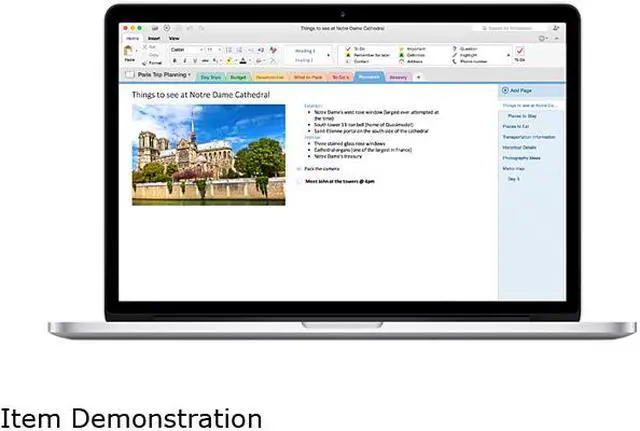Viewport: 640px width, 431px height.
Task: Click the clear formatting icon
Action: coord(273,50)
